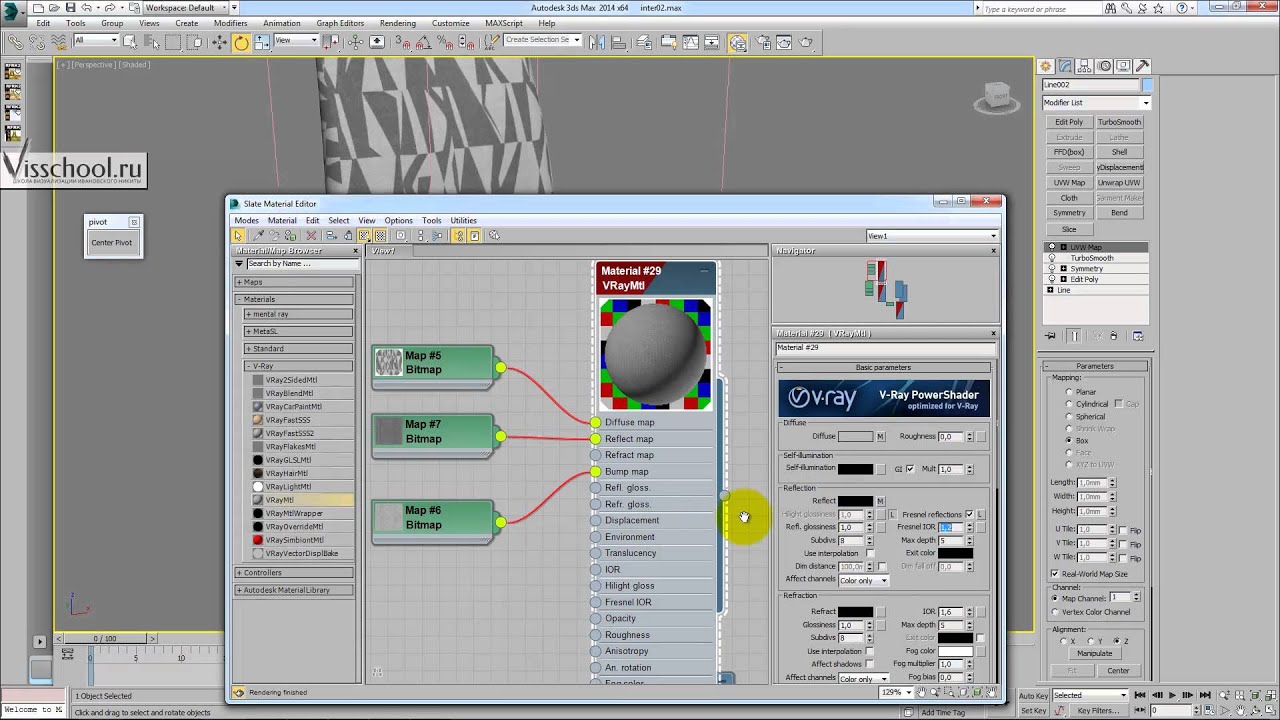Screen dimensions: 1280x720
Task: Enable Affect shadows checkbox
Action: (x=870, y=664)
